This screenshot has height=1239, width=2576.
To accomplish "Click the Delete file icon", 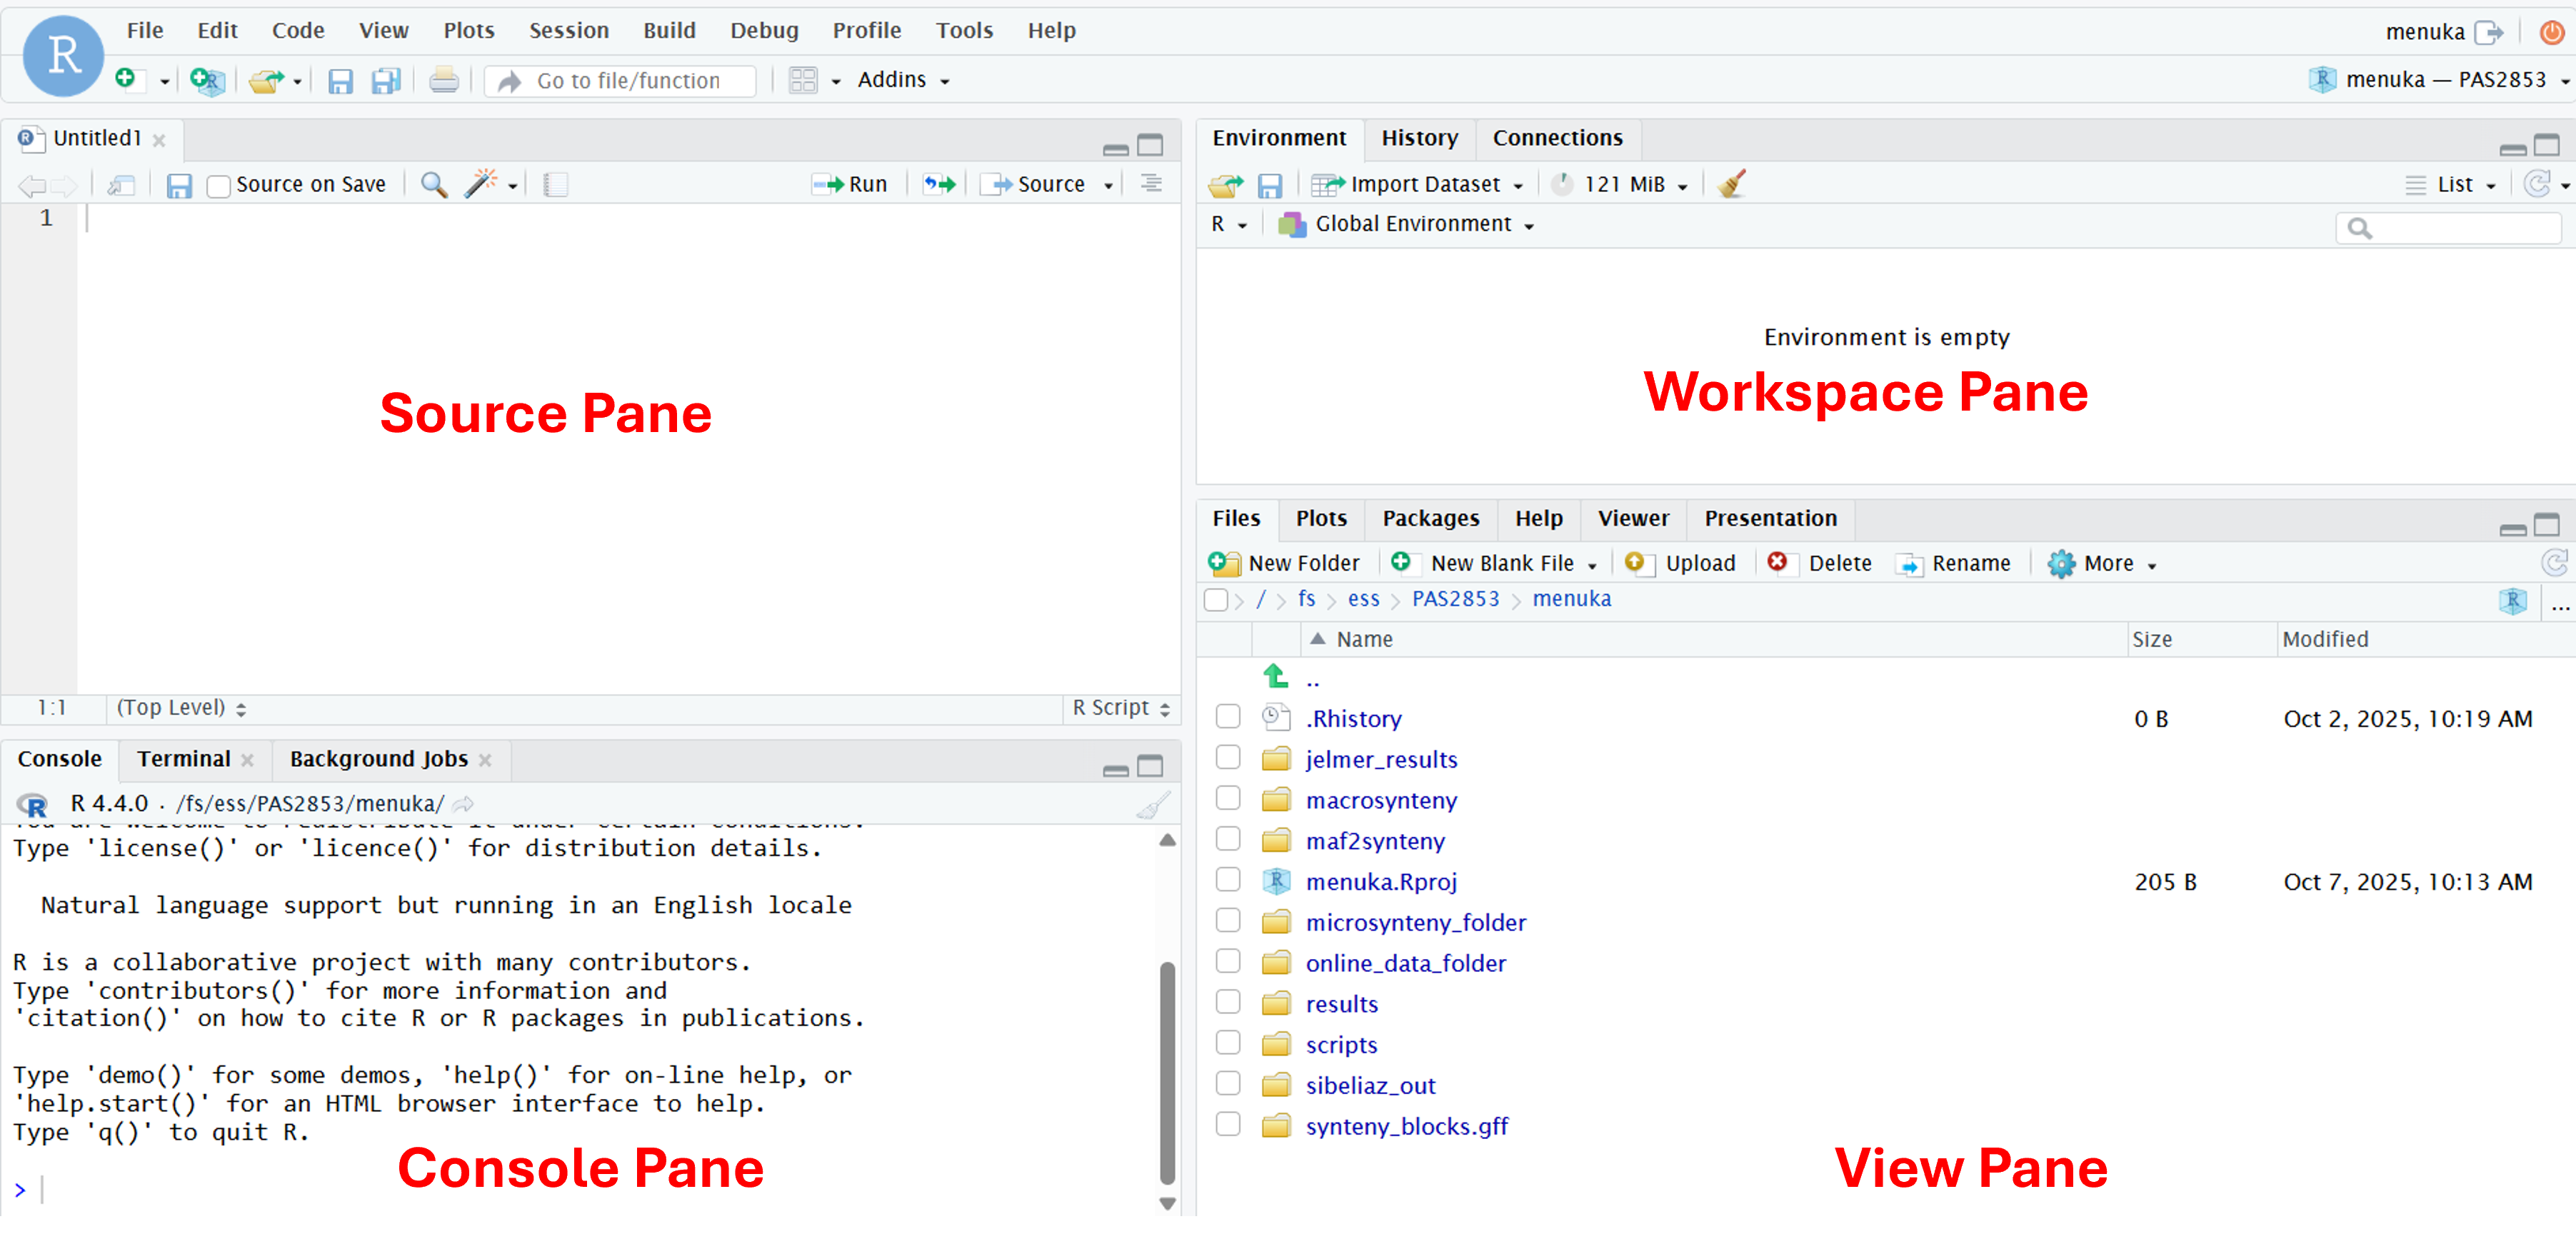I will (1777, 563).
